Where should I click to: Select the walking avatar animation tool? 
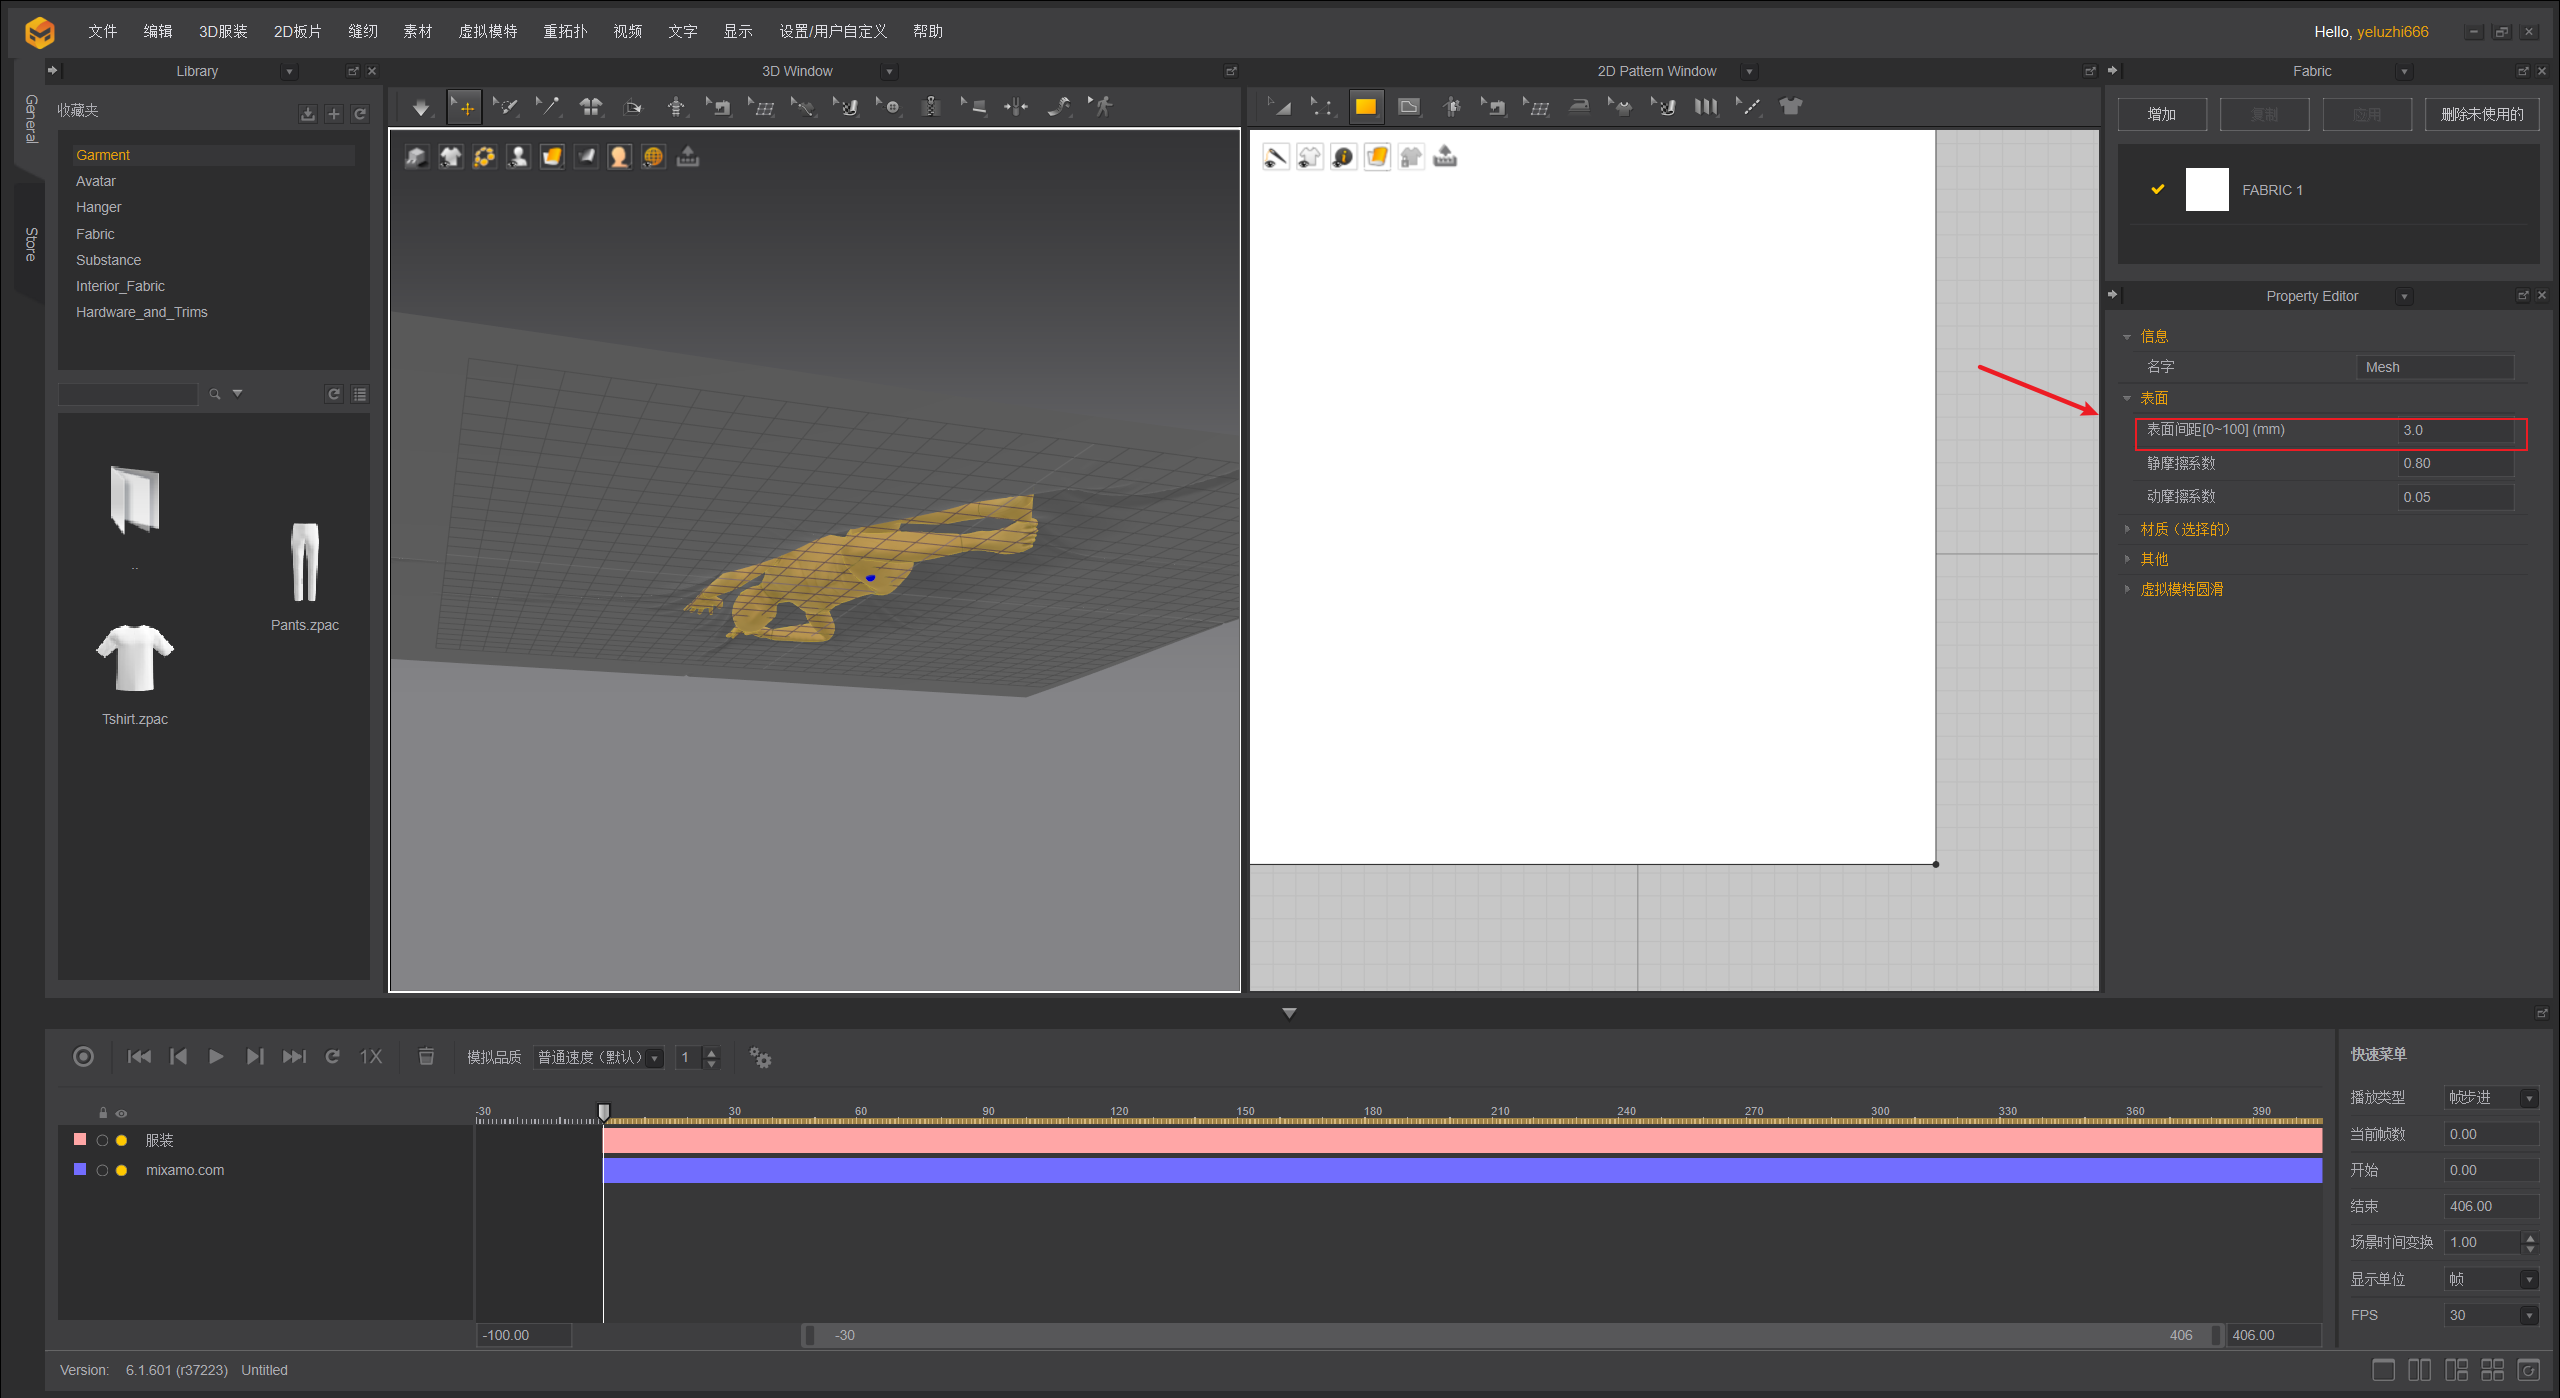click(x=1101, y=107)
